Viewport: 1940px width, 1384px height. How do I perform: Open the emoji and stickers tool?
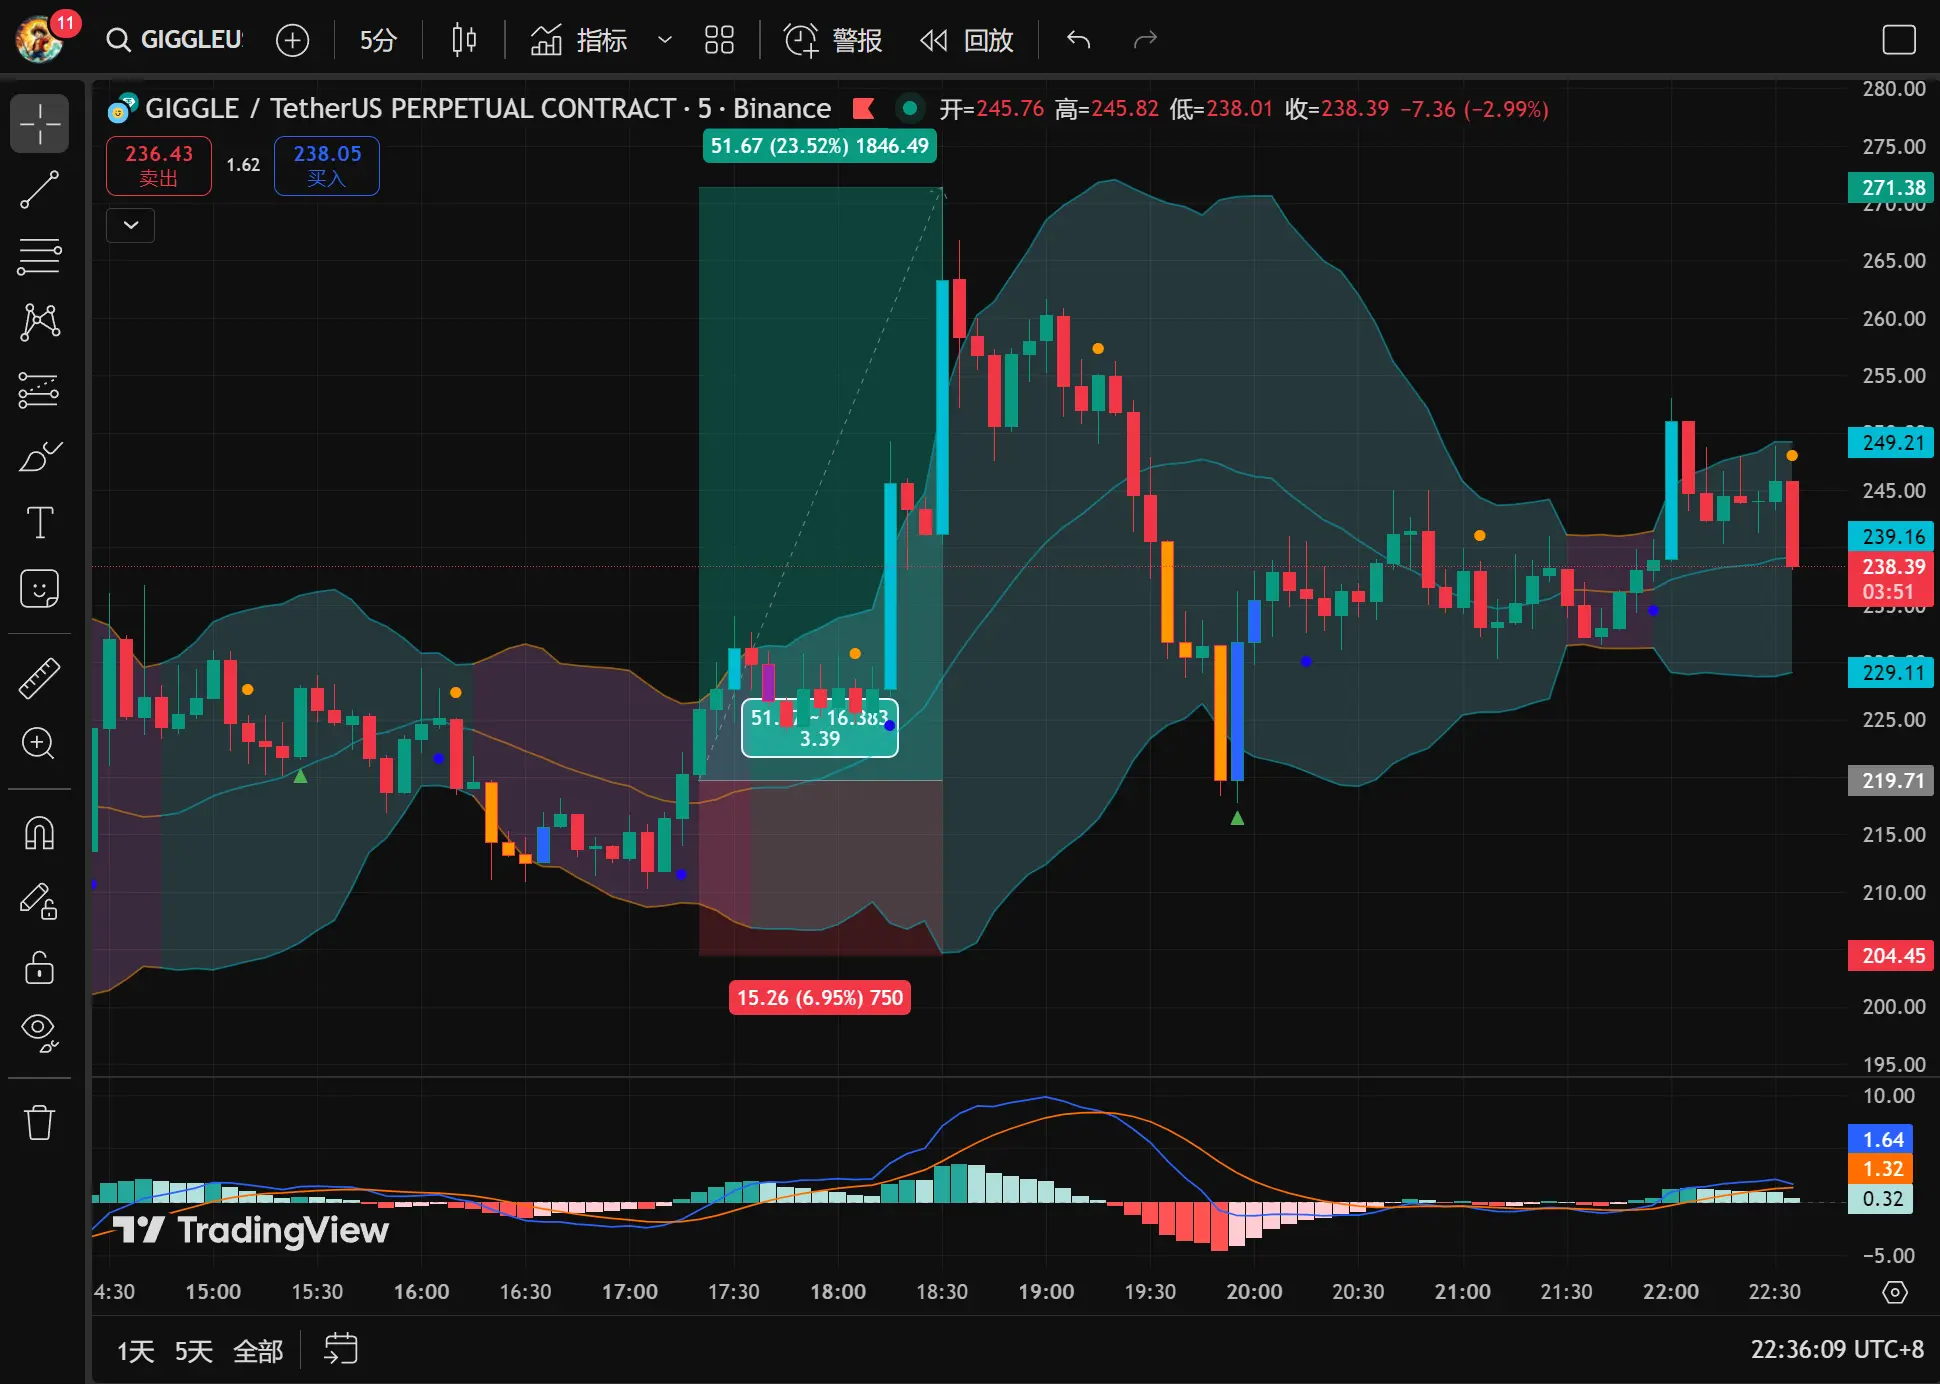click(x=40, y=589)
